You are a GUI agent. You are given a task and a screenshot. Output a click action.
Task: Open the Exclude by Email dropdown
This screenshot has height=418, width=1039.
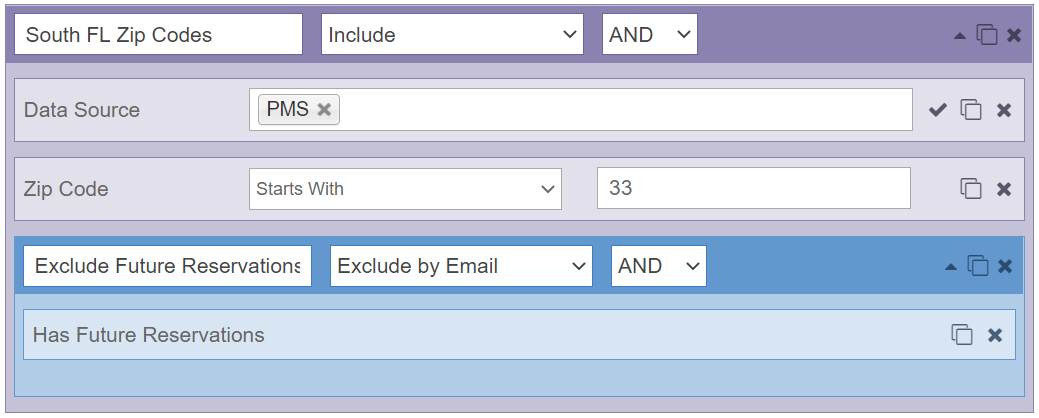point(461,266)
